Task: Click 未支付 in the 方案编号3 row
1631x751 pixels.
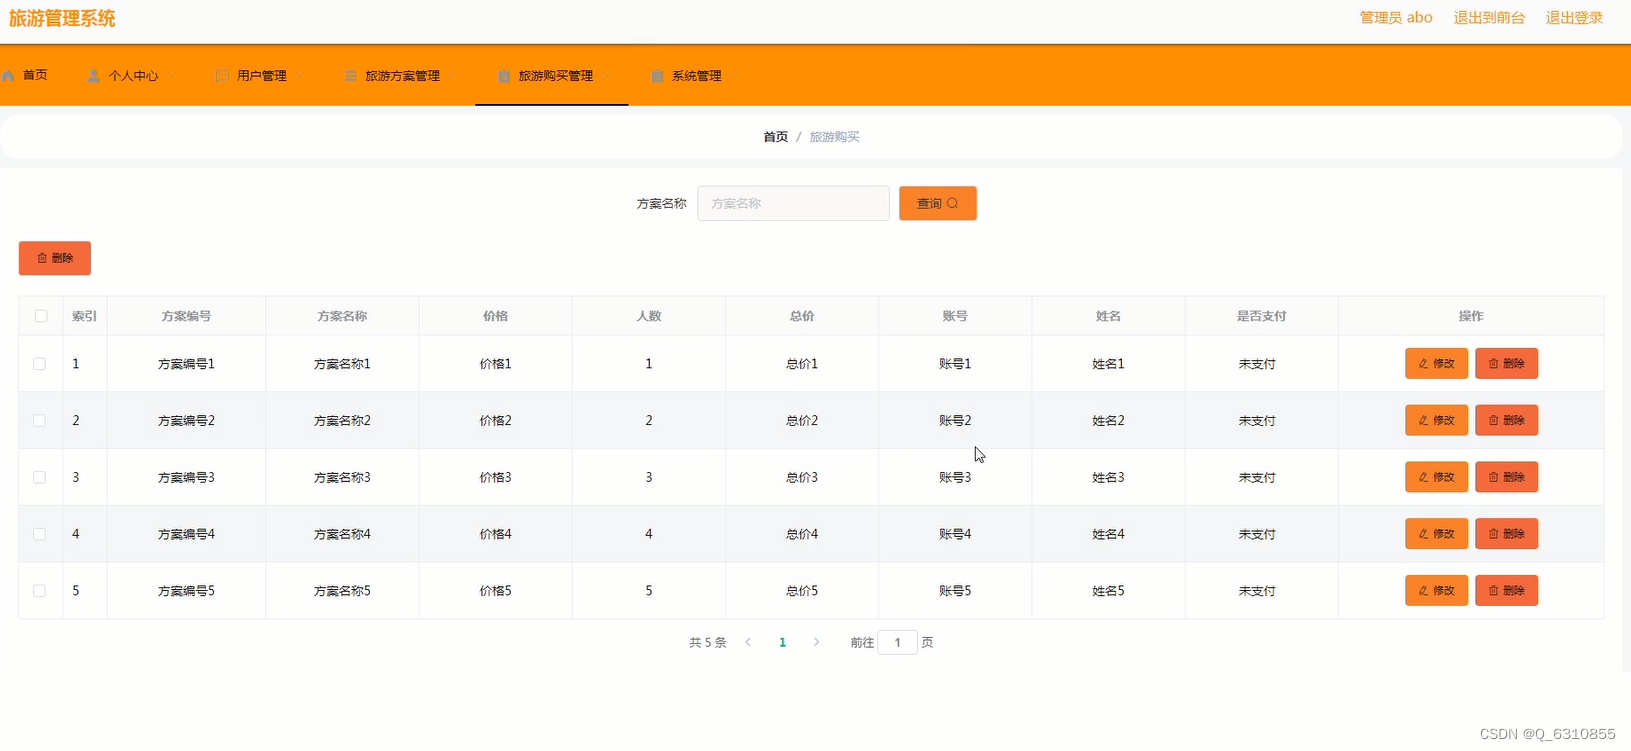Action: 1257,478
